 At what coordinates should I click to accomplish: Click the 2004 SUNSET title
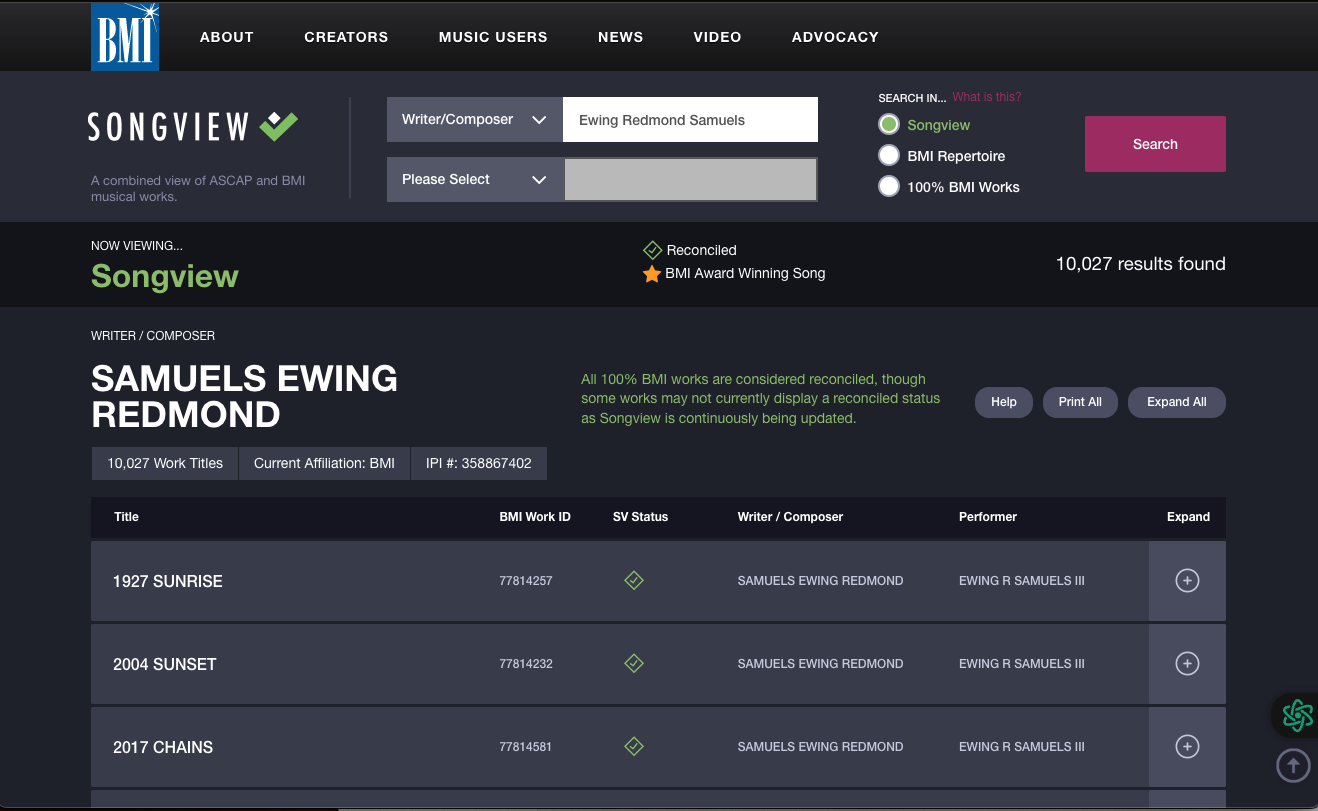(x=165, y=664)
